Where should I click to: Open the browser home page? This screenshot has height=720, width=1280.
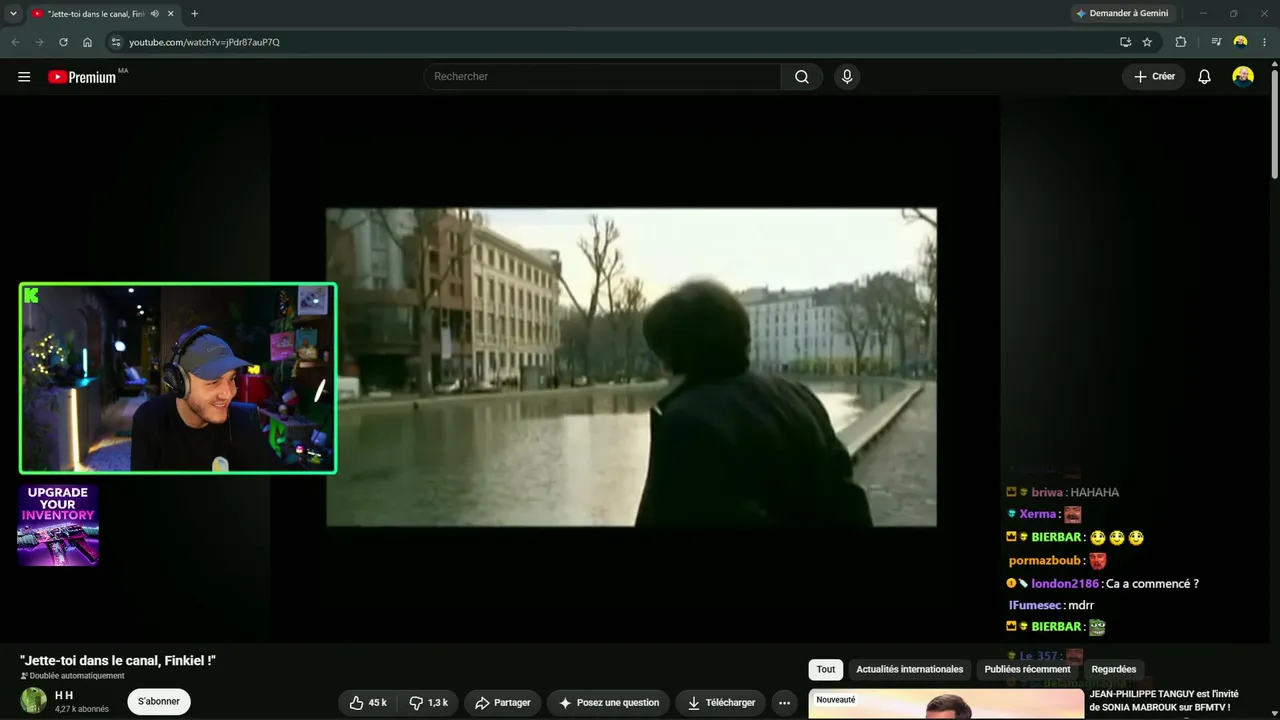(x=87, y=42)
